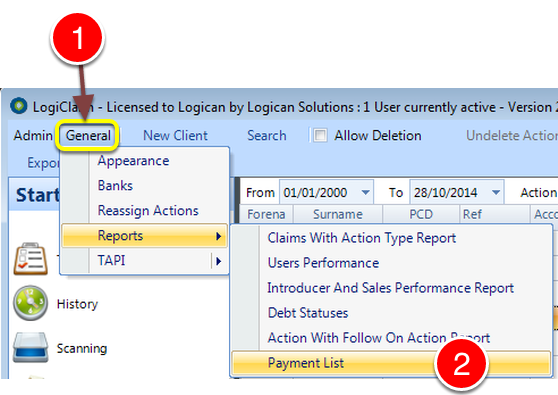This screenshot has height=395, width=558.
Task: Expand the TAPI submenu arrow
Action: click(x=219, y=261)
